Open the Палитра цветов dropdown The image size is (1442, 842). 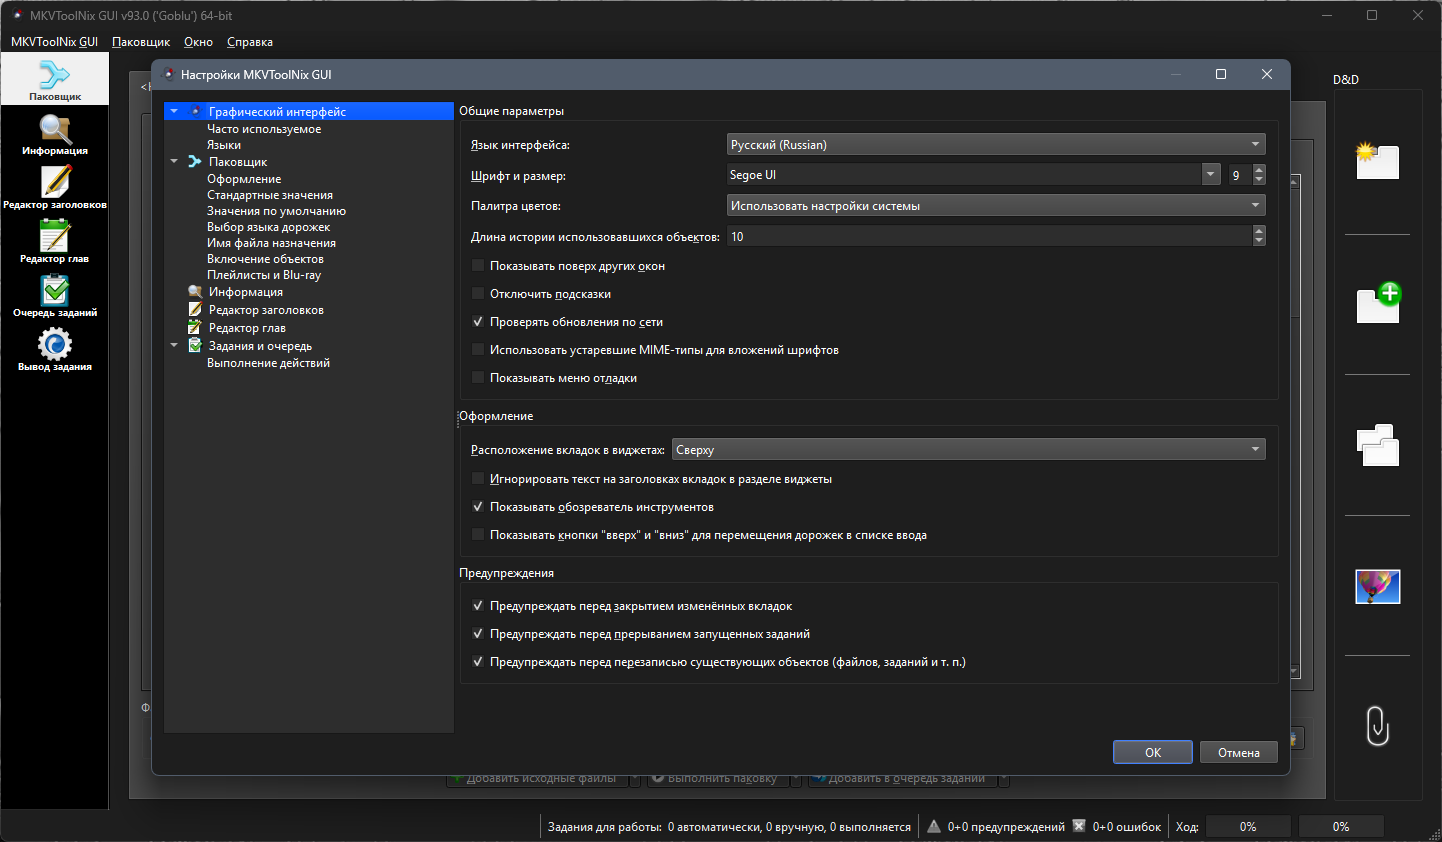996,205
